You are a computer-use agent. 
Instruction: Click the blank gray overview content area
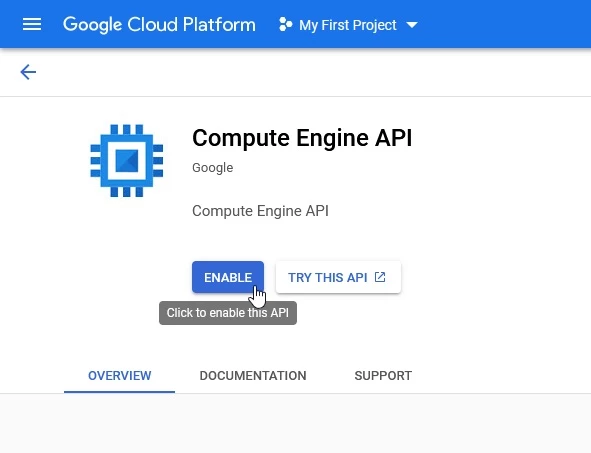tap(296, 424)
